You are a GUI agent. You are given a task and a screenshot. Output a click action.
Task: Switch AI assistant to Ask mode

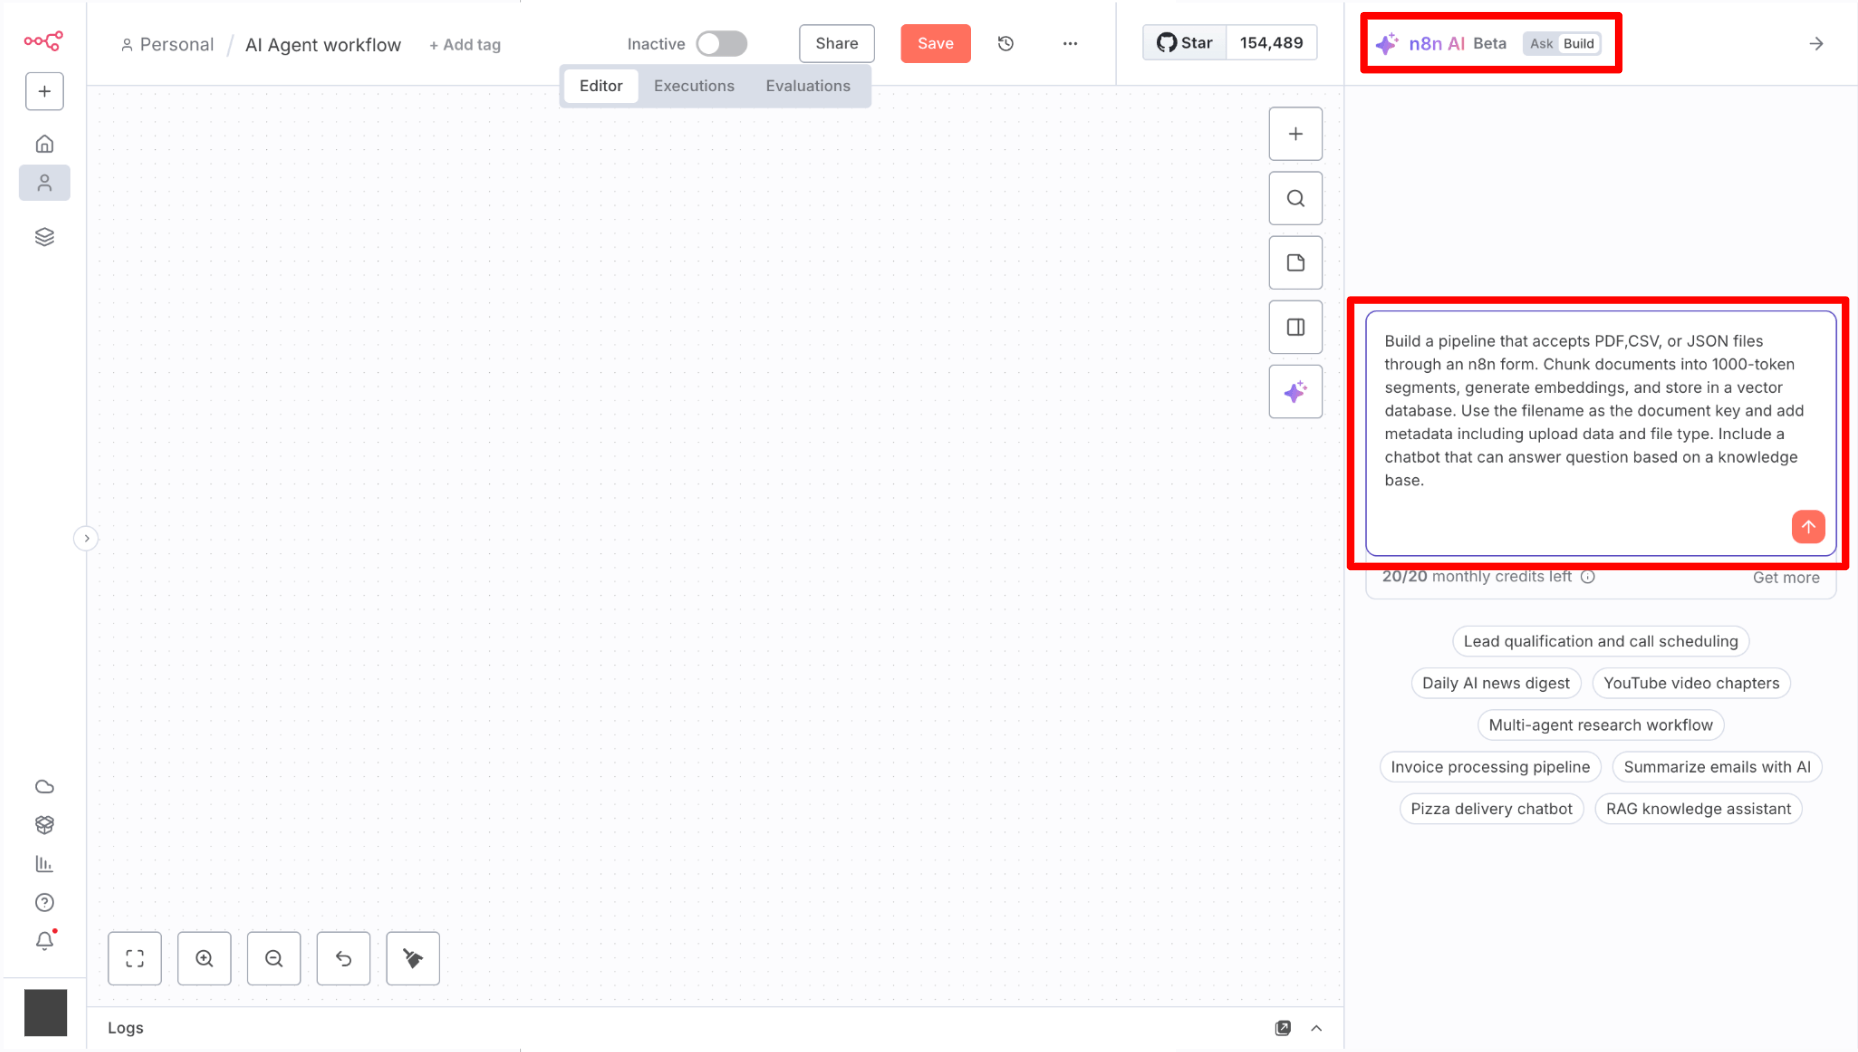(x=1541, y=44)
